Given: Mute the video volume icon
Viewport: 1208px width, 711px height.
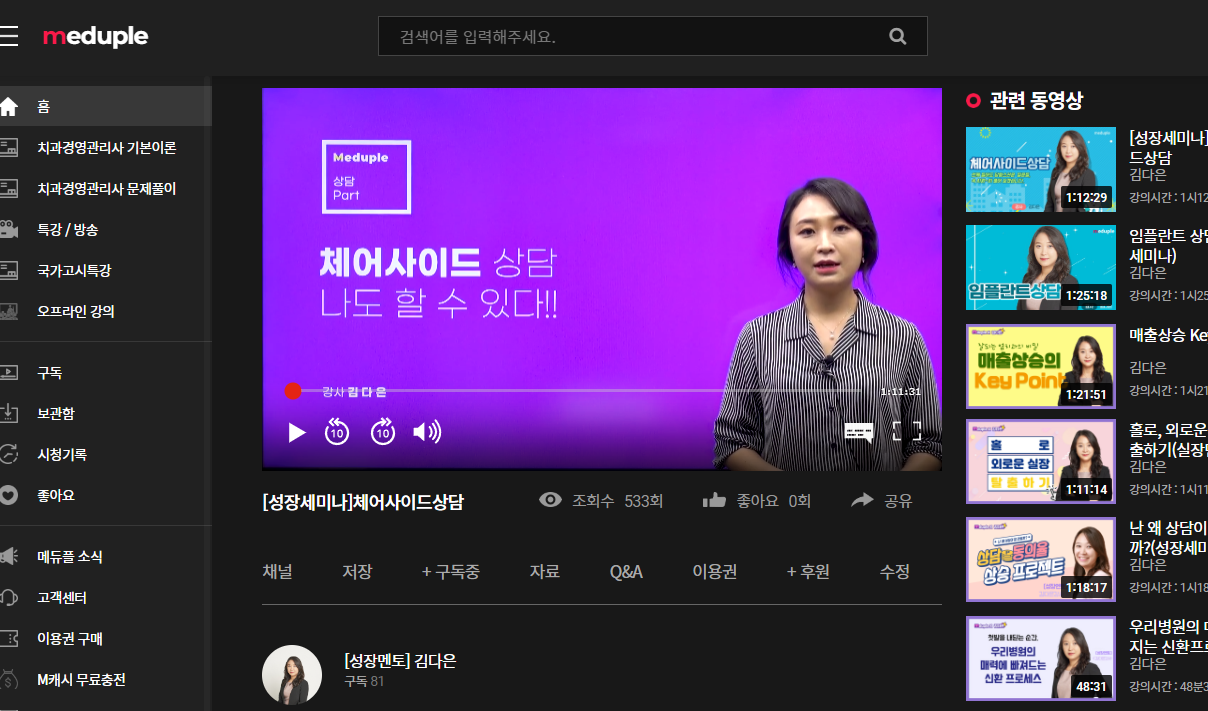Looking at the screenshot, I should 427,432.
